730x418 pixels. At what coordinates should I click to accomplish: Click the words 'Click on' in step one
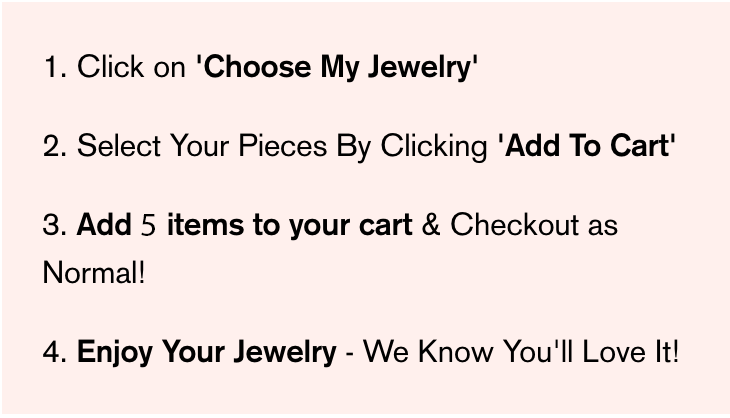(131, 67)
